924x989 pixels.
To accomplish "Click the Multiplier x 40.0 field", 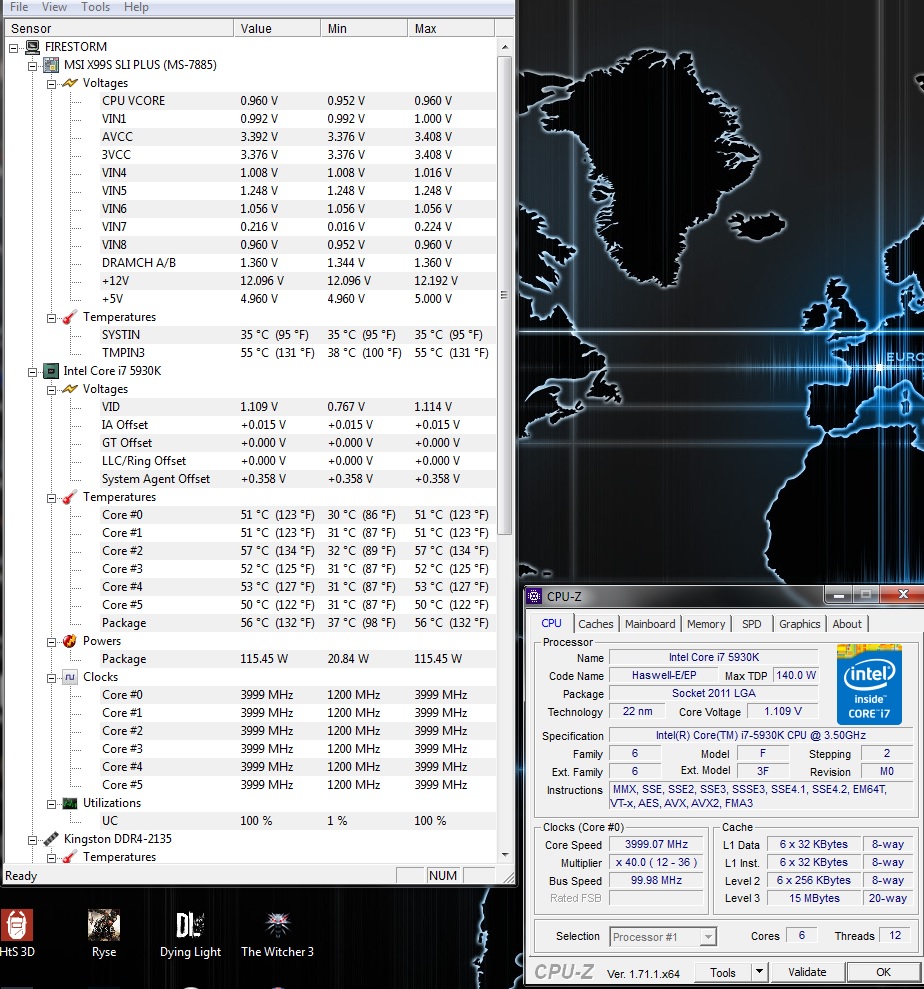I will point(656,862).
